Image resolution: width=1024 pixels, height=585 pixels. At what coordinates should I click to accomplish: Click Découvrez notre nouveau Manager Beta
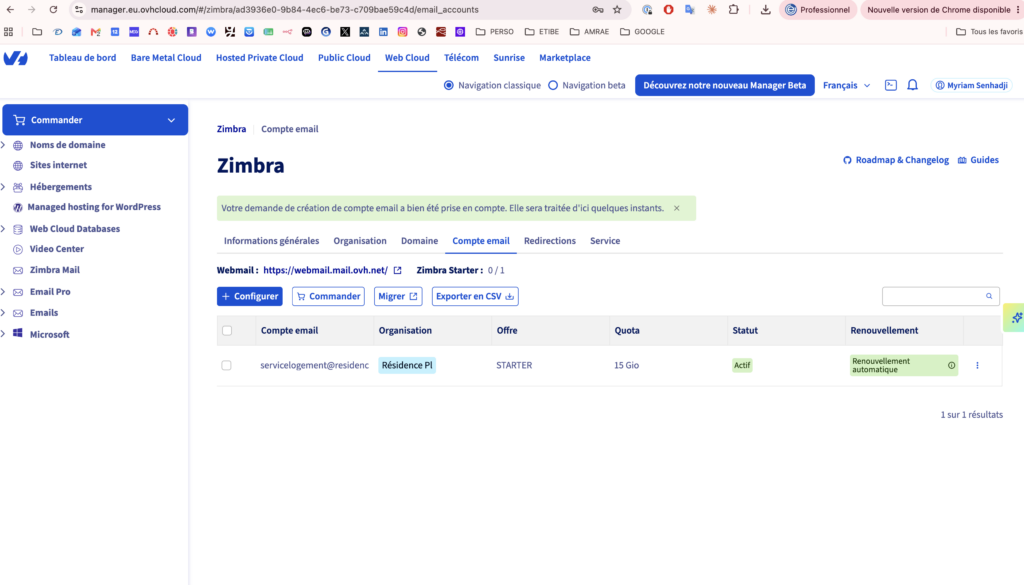click(724, 86)
